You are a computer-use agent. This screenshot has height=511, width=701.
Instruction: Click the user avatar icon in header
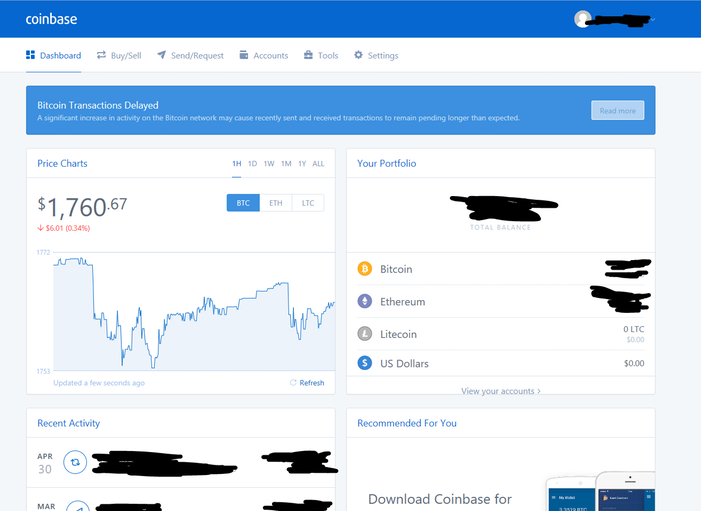[583, 19]
